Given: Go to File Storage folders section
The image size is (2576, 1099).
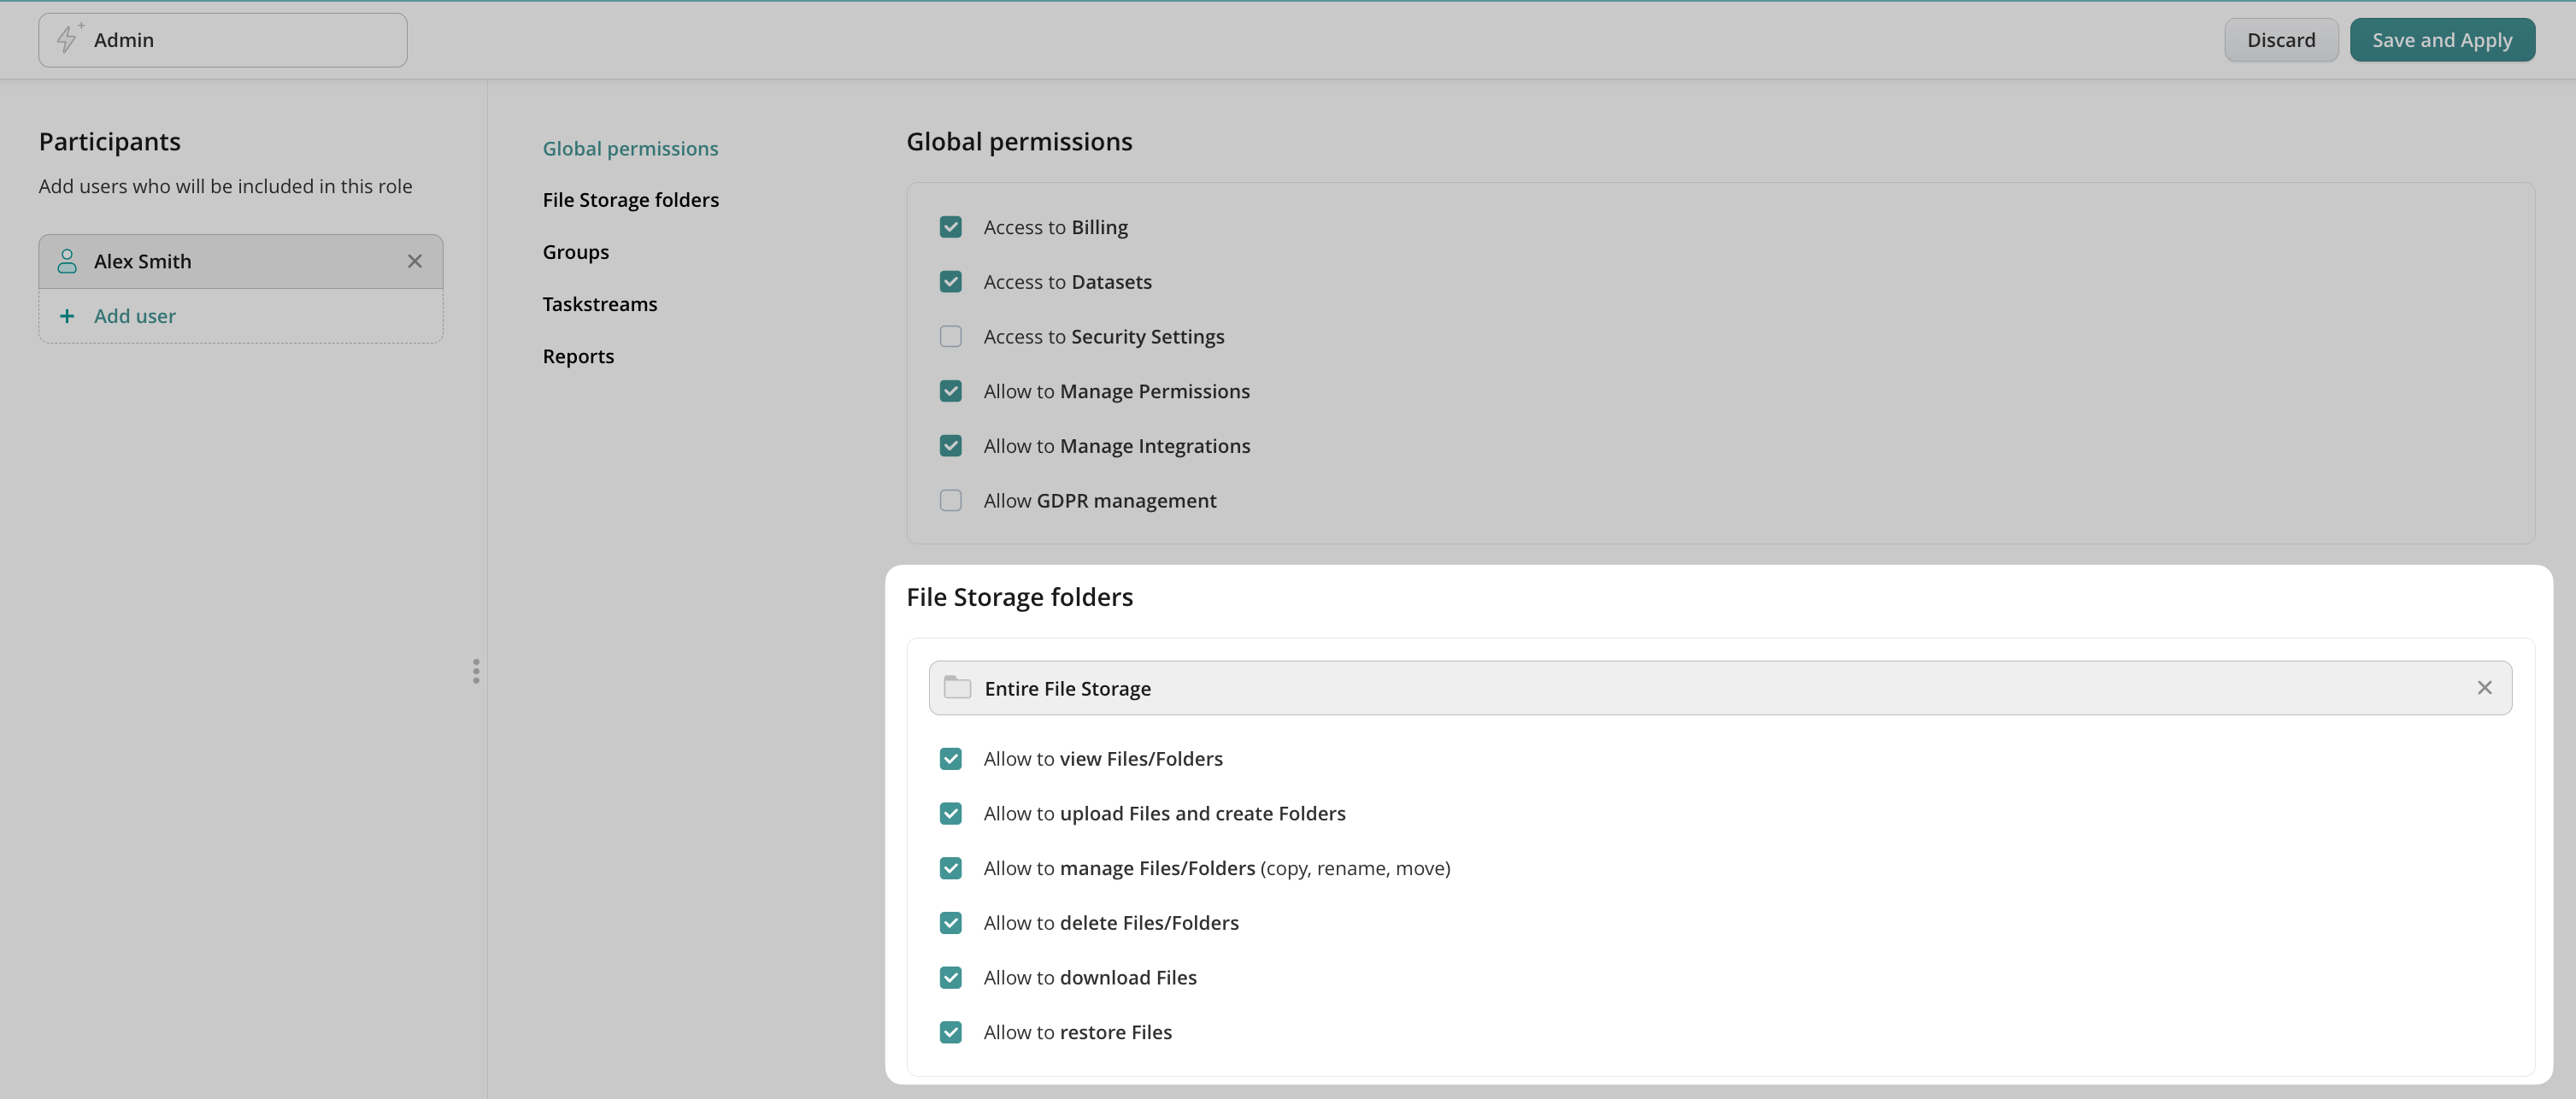Looking at the screenshot, I should [630, 200].
